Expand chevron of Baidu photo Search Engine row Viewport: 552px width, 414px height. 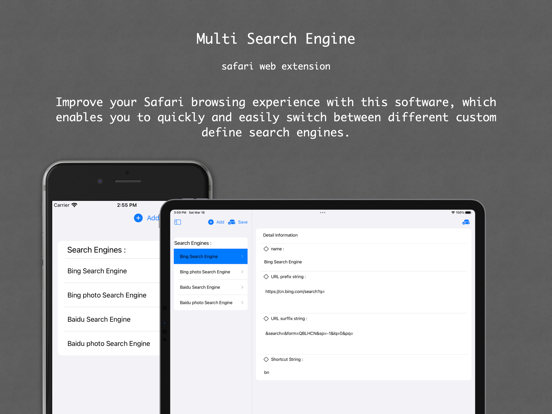(x=242, y=302)
